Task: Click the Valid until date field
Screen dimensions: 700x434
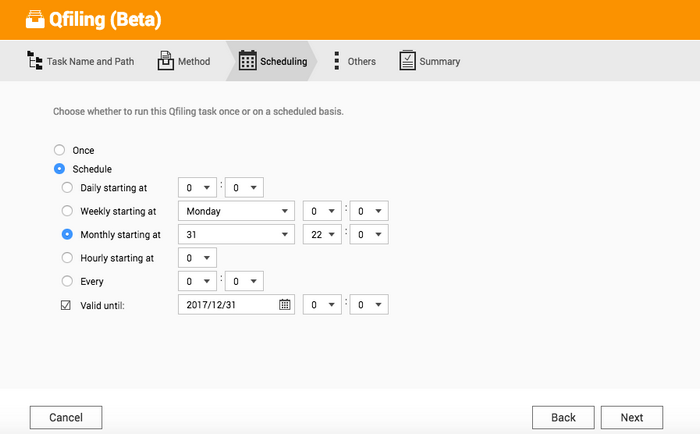Action: pos(236,305)
